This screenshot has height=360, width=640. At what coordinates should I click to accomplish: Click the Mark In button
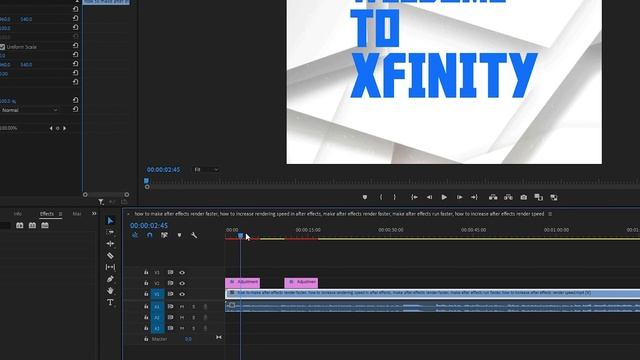tap(381, 197)
